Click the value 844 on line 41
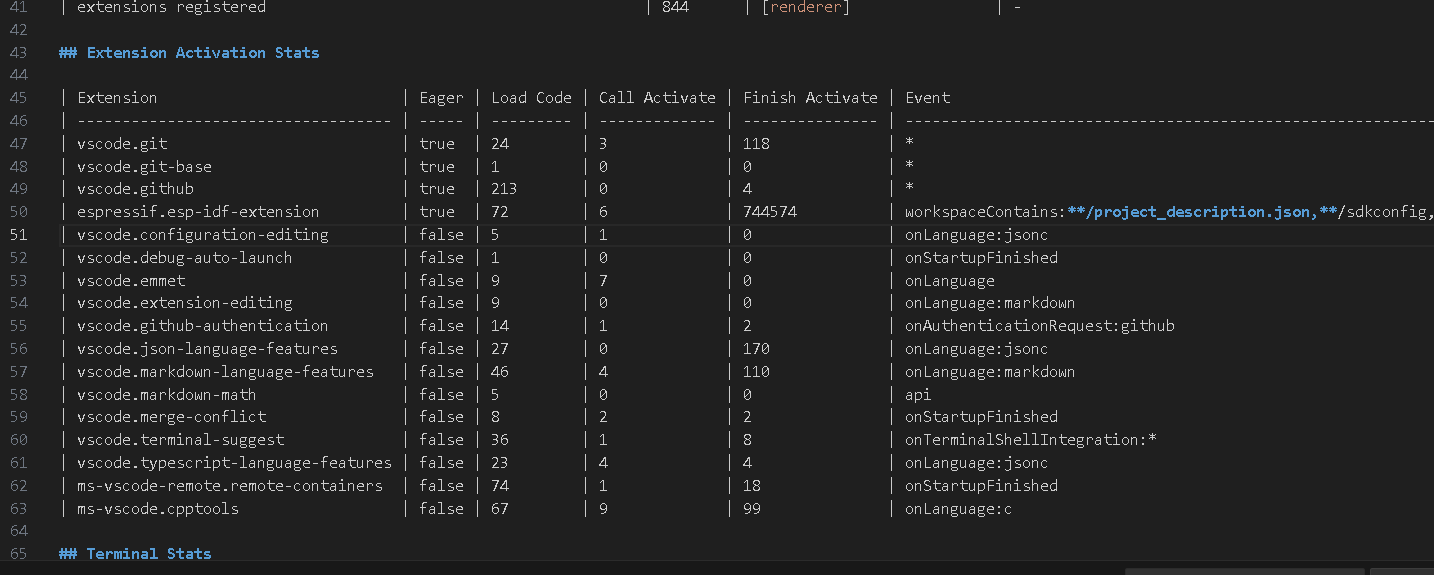 (x=675, y=7)
